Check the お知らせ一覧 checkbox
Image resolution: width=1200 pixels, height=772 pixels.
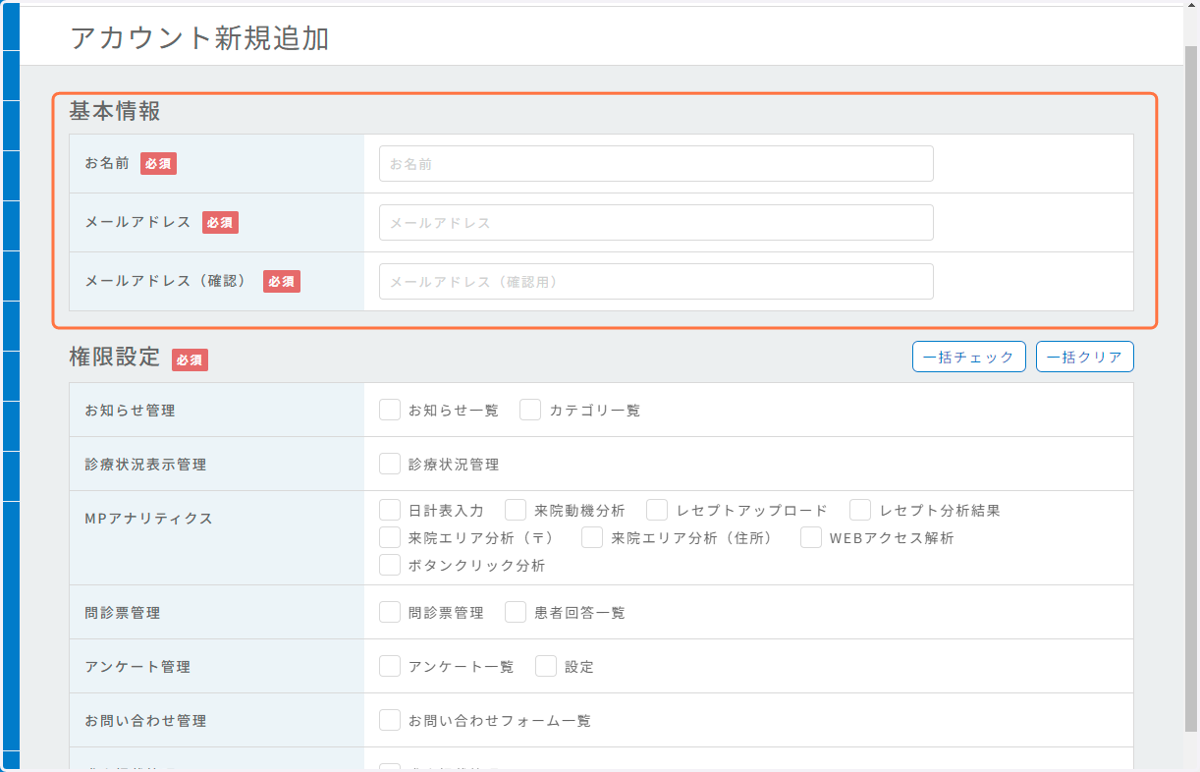[x=390, y=410]
